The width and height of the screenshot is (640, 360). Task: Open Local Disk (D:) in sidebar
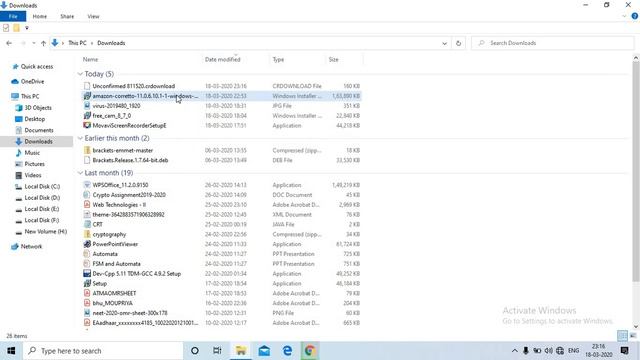pos(42,198)
